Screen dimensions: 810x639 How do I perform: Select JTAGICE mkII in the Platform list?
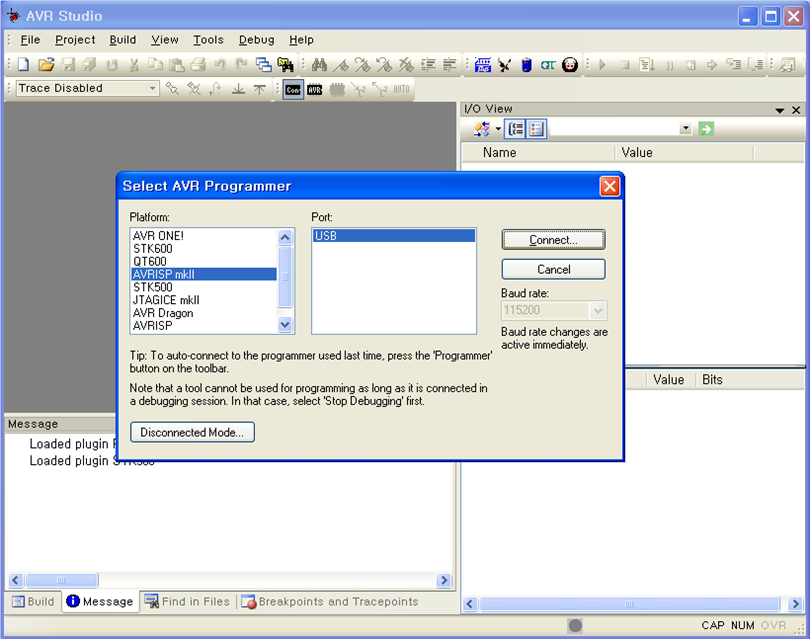point(204,300)
